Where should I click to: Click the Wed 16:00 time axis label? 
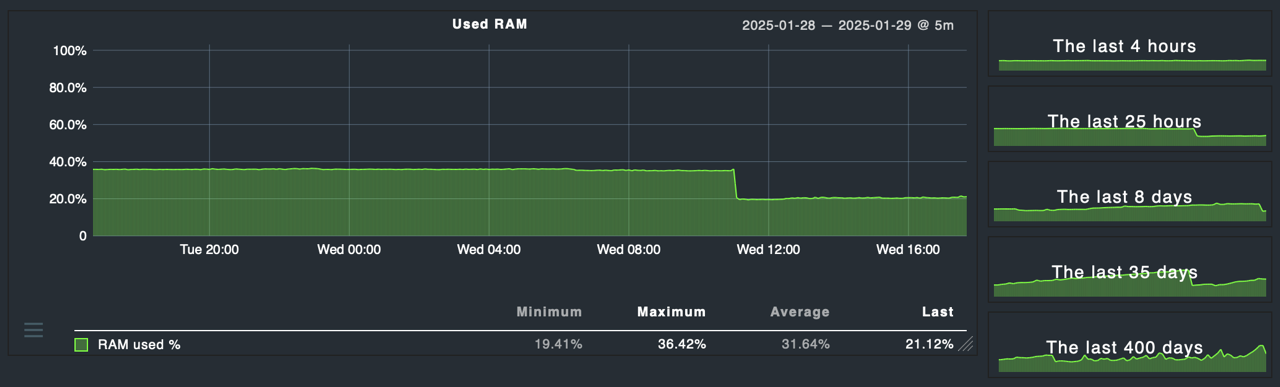coord(908,250)
